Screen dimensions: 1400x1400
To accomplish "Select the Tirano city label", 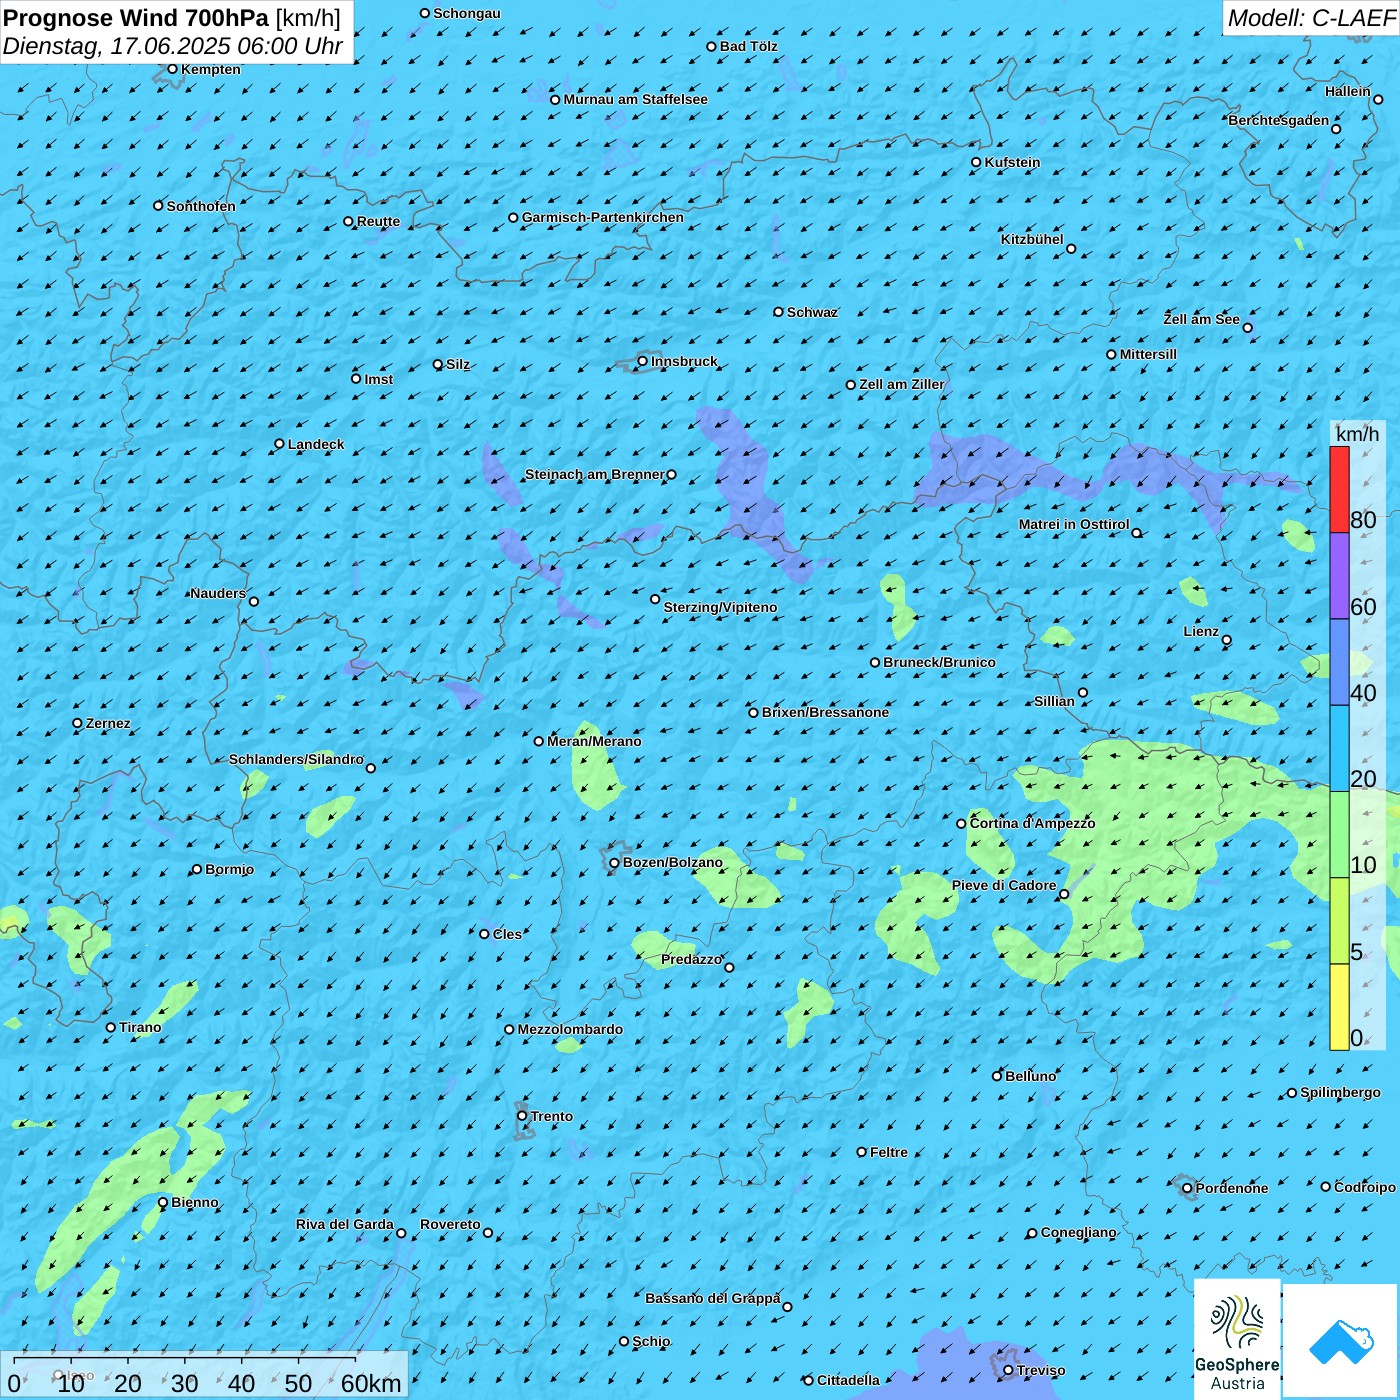I will [x=140, y=1027].
